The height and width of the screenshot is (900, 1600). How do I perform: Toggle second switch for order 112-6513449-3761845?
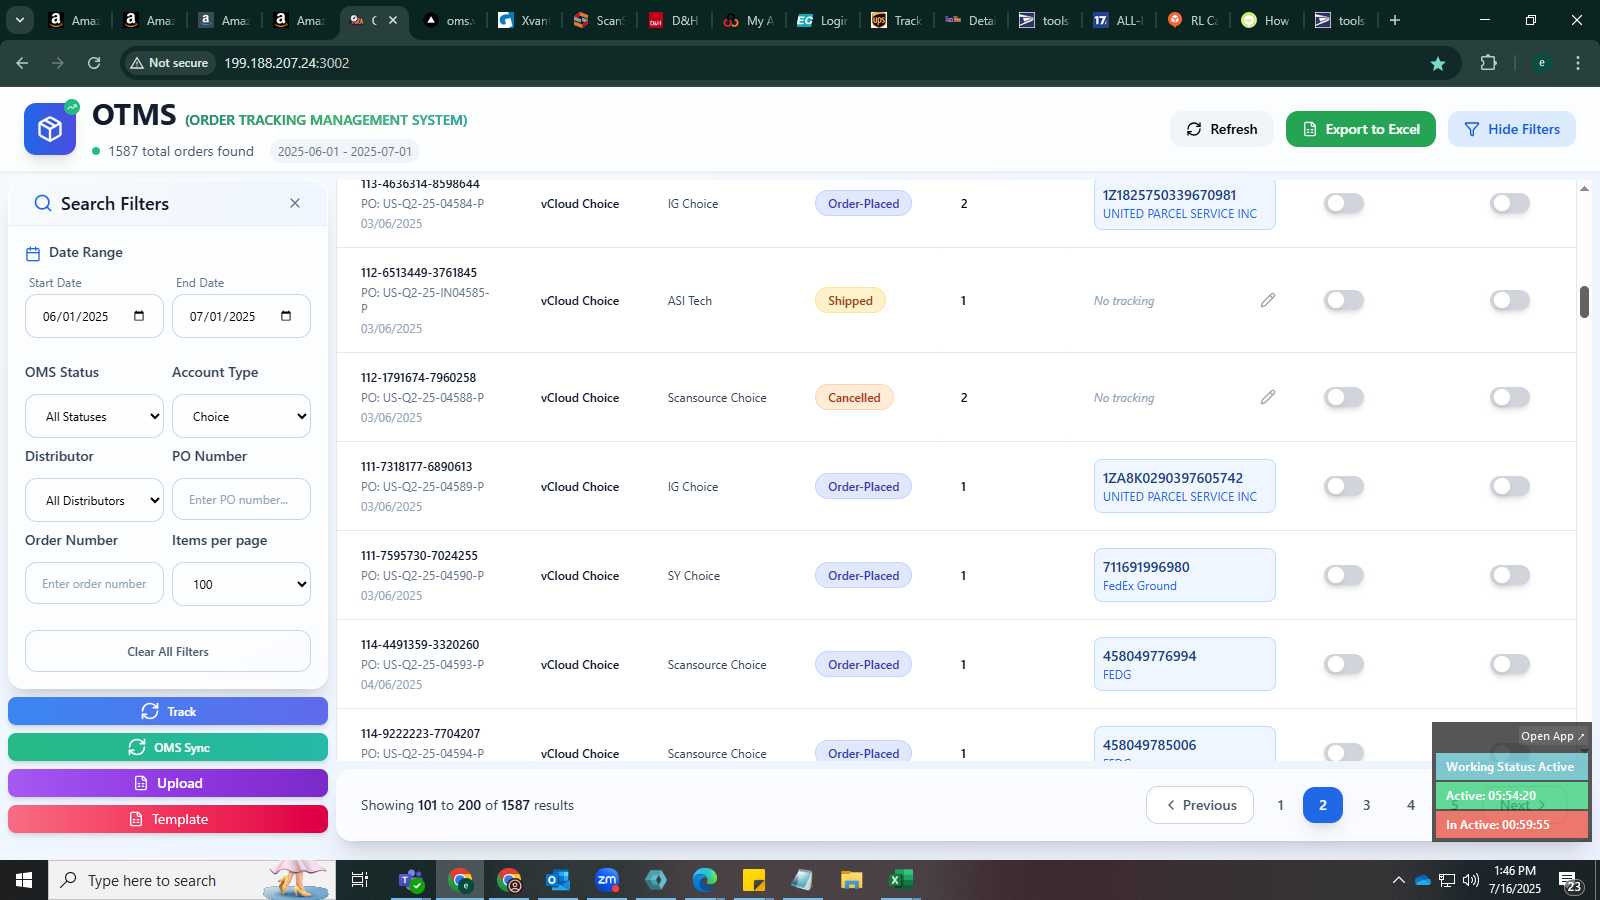[1510, 300]
